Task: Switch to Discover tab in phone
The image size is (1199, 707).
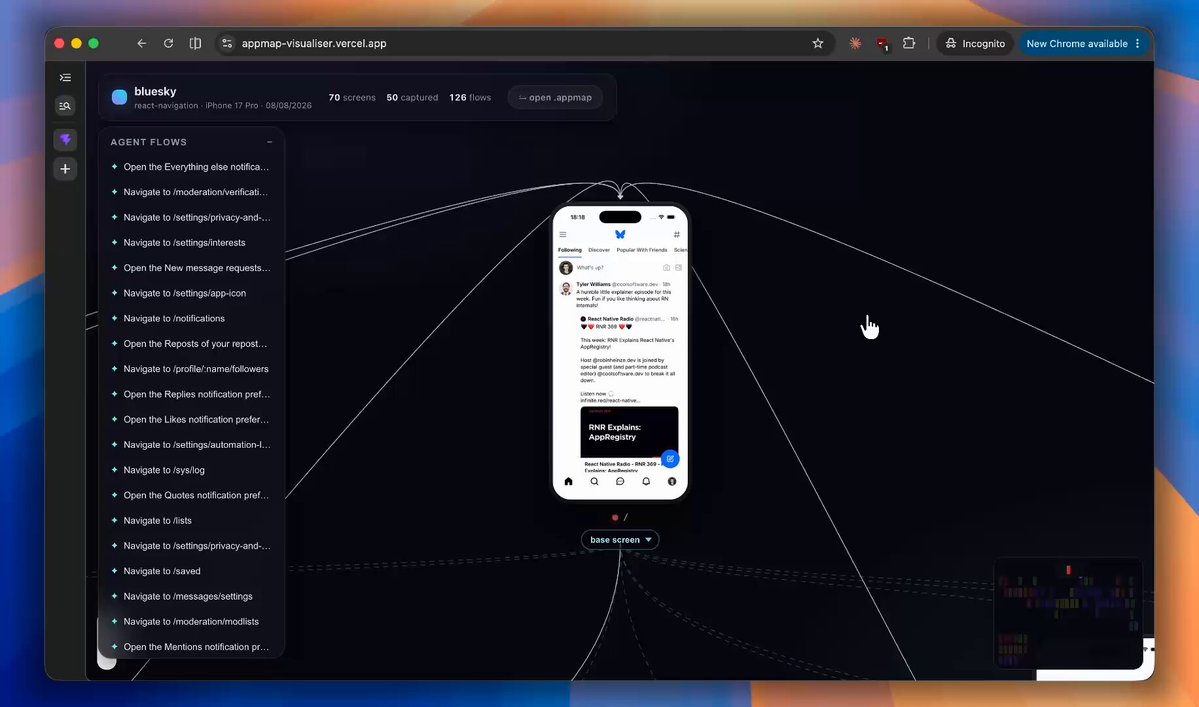Action: (x=599, y=250)
